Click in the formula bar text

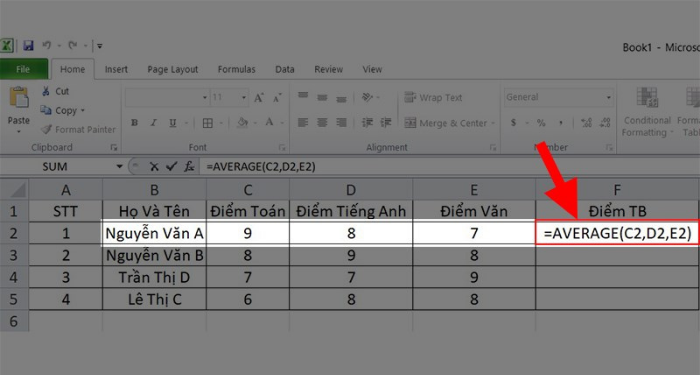coord(261,167)
